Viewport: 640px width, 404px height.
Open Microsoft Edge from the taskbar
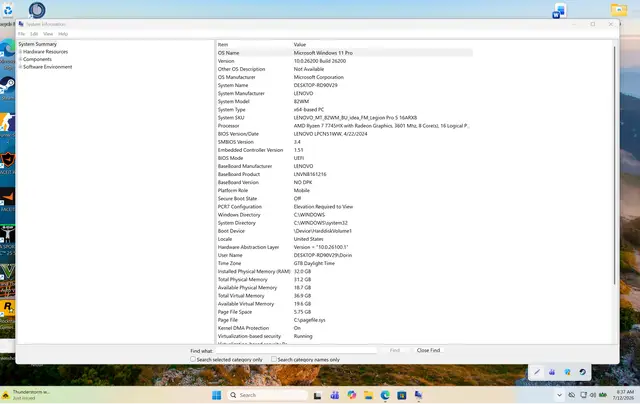[385, 395]
